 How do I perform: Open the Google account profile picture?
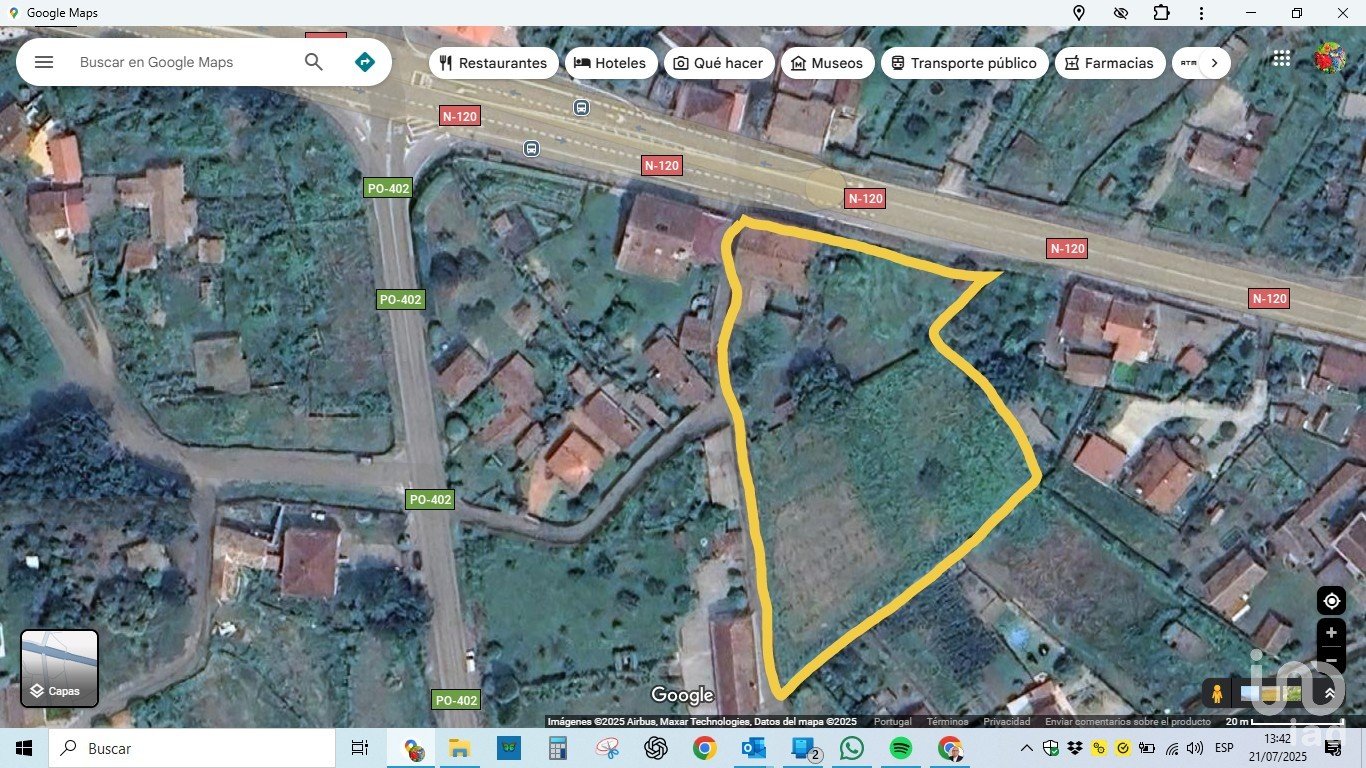[1329, 58]
